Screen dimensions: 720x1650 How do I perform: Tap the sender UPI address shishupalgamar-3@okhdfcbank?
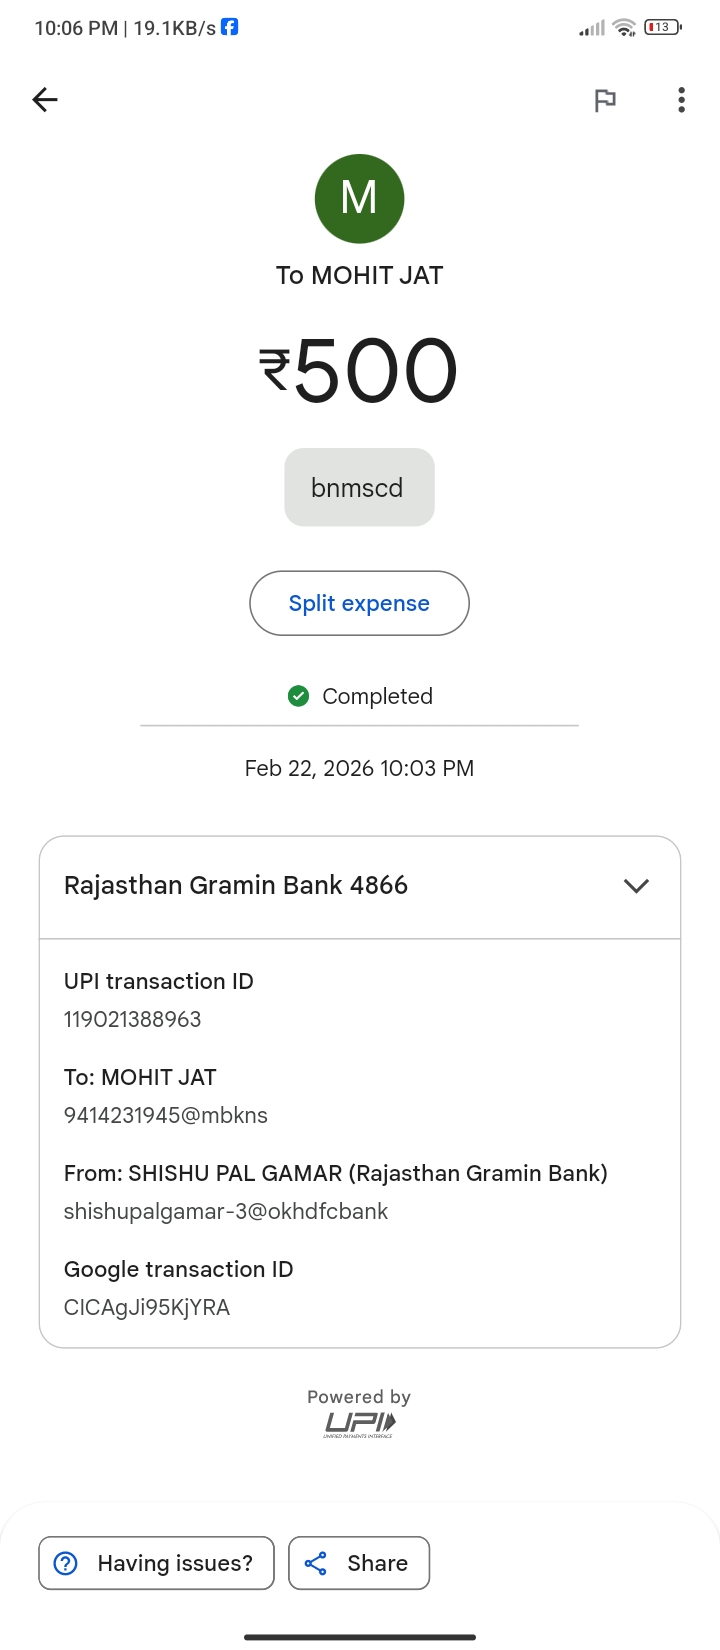pos(226,1211)
